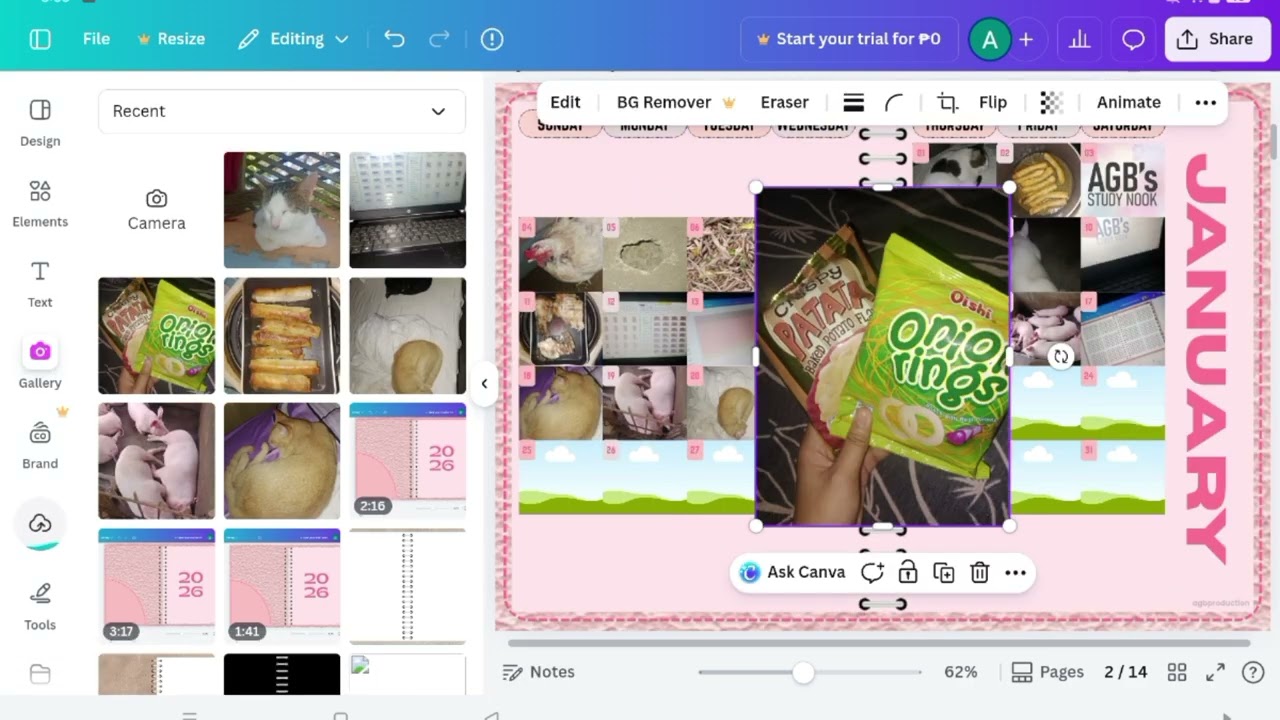Open the Elements tab in the sidebar

point(40,204)
